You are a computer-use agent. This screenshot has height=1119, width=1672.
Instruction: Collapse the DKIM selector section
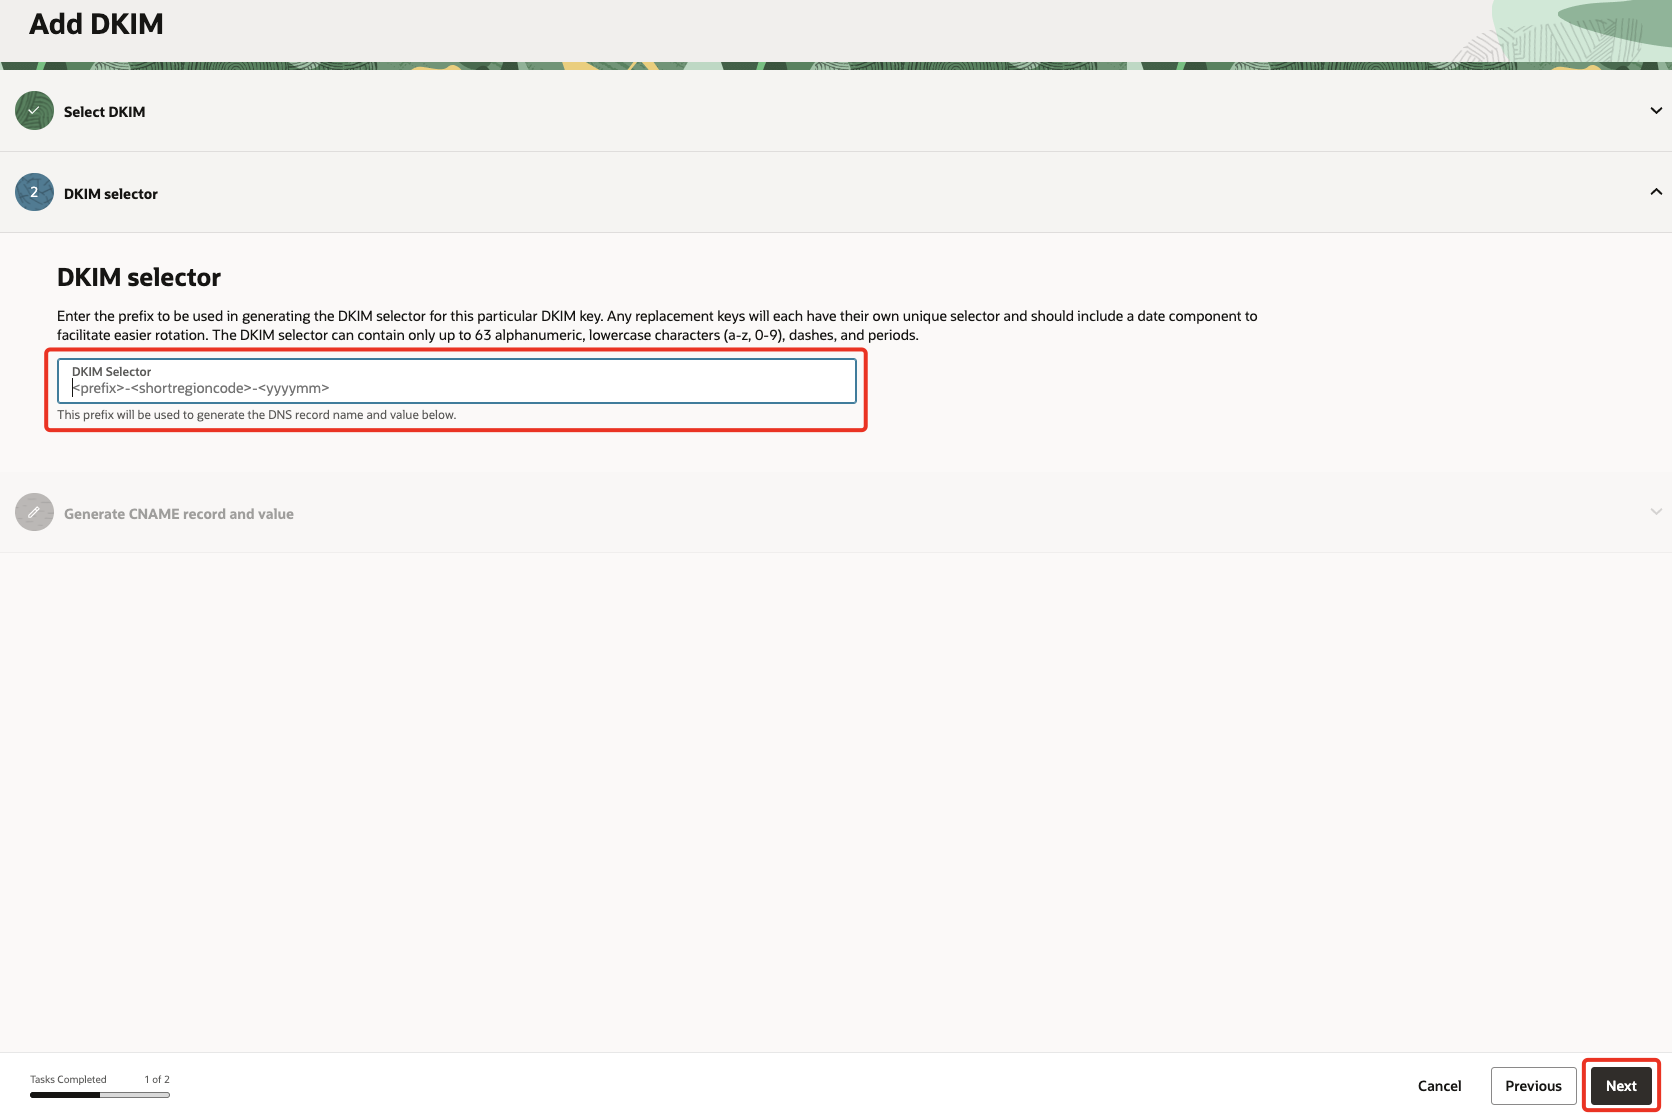(x=1657, y=190)
